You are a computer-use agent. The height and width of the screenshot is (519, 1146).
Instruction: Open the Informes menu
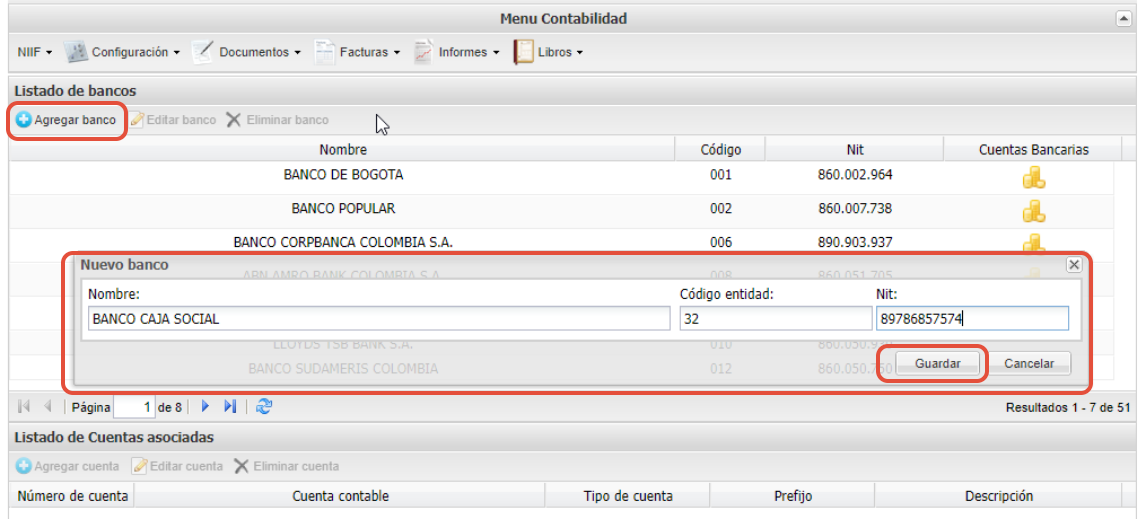[x=456, y=53]
